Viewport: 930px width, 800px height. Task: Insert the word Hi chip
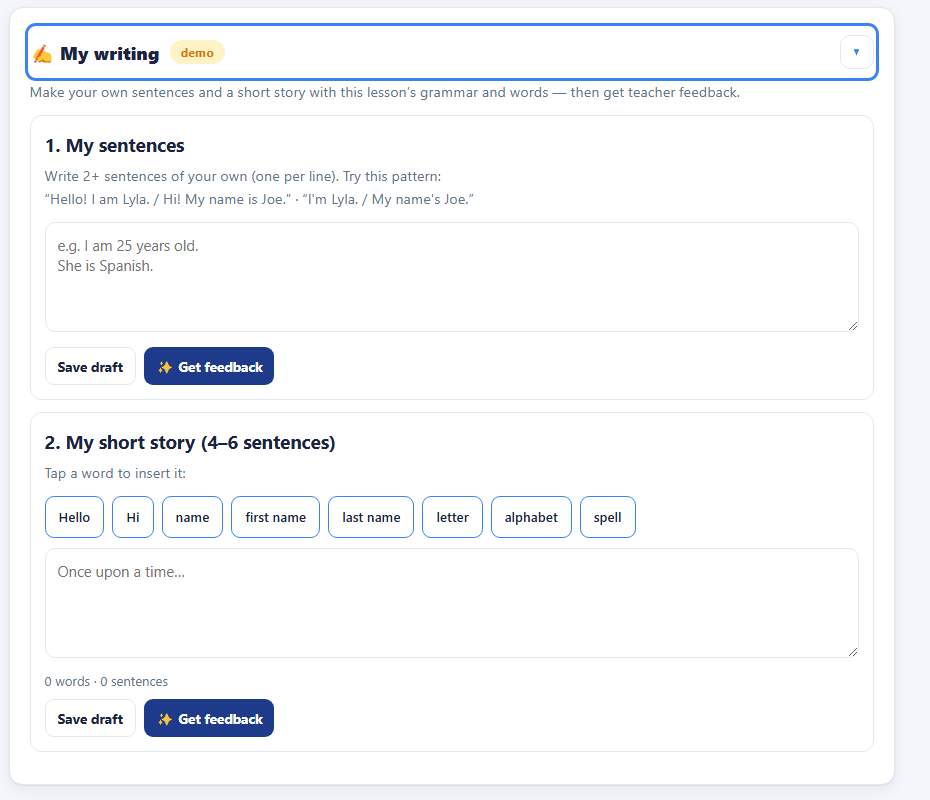133,517
